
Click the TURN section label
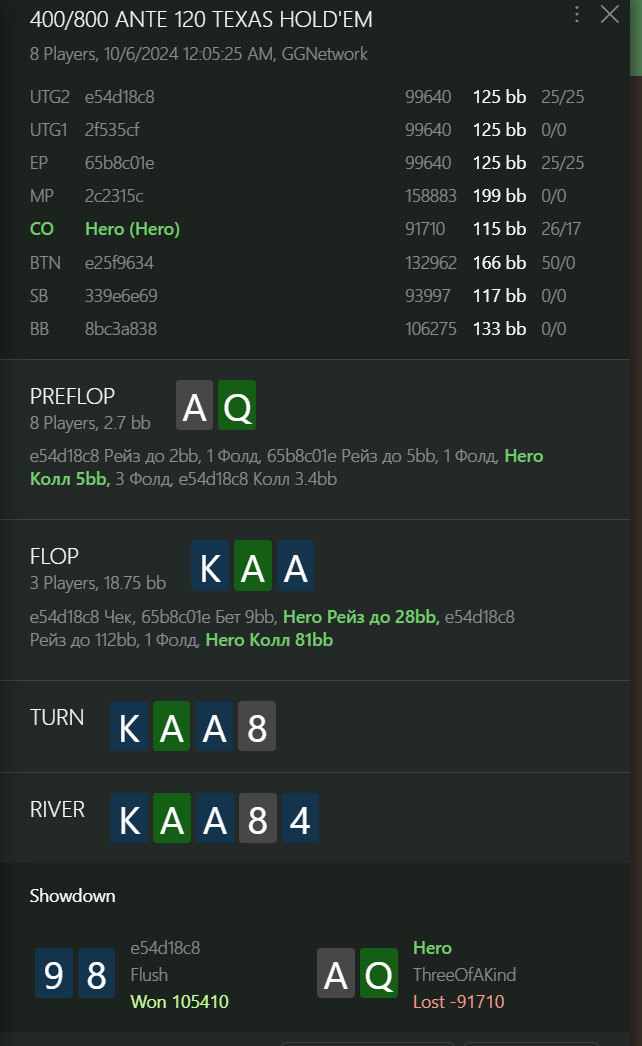coord(57,717)
